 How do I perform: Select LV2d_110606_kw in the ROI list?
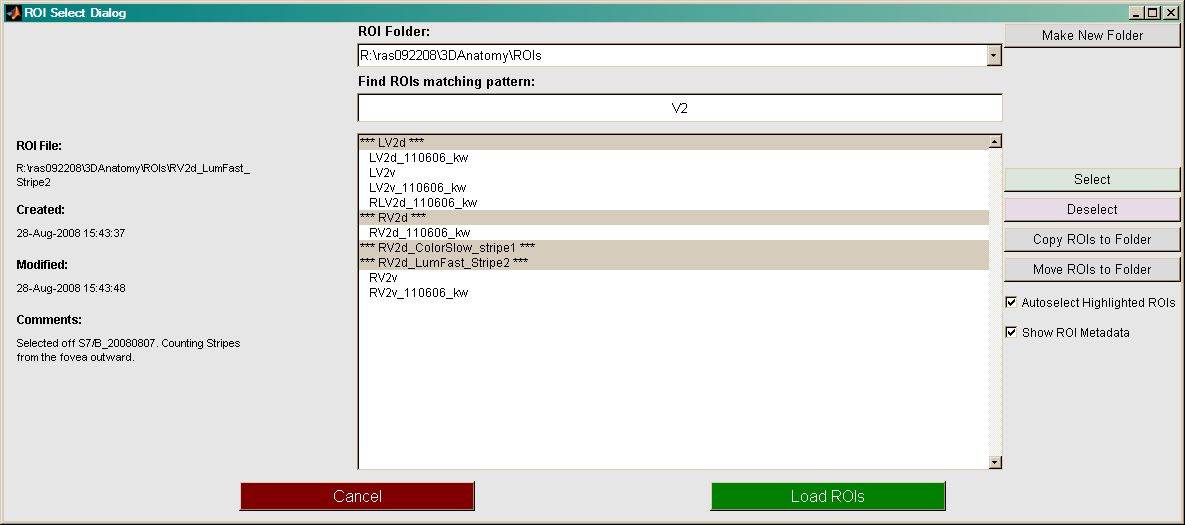tap(418, 158)
